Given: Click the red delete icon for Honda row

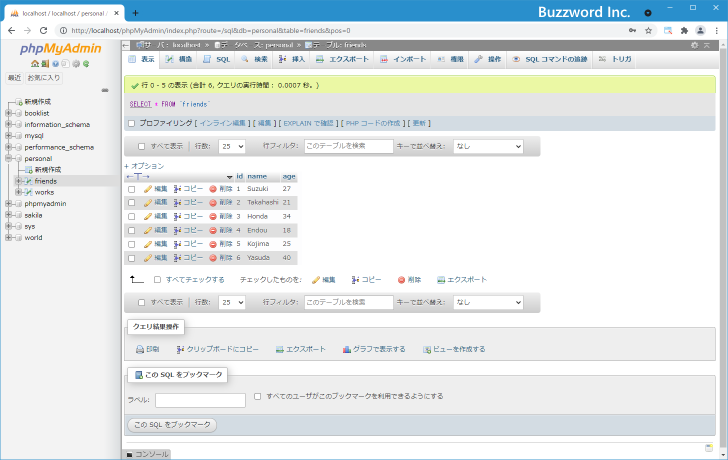Looking at the screenshot, I should (x=213, y=216).
